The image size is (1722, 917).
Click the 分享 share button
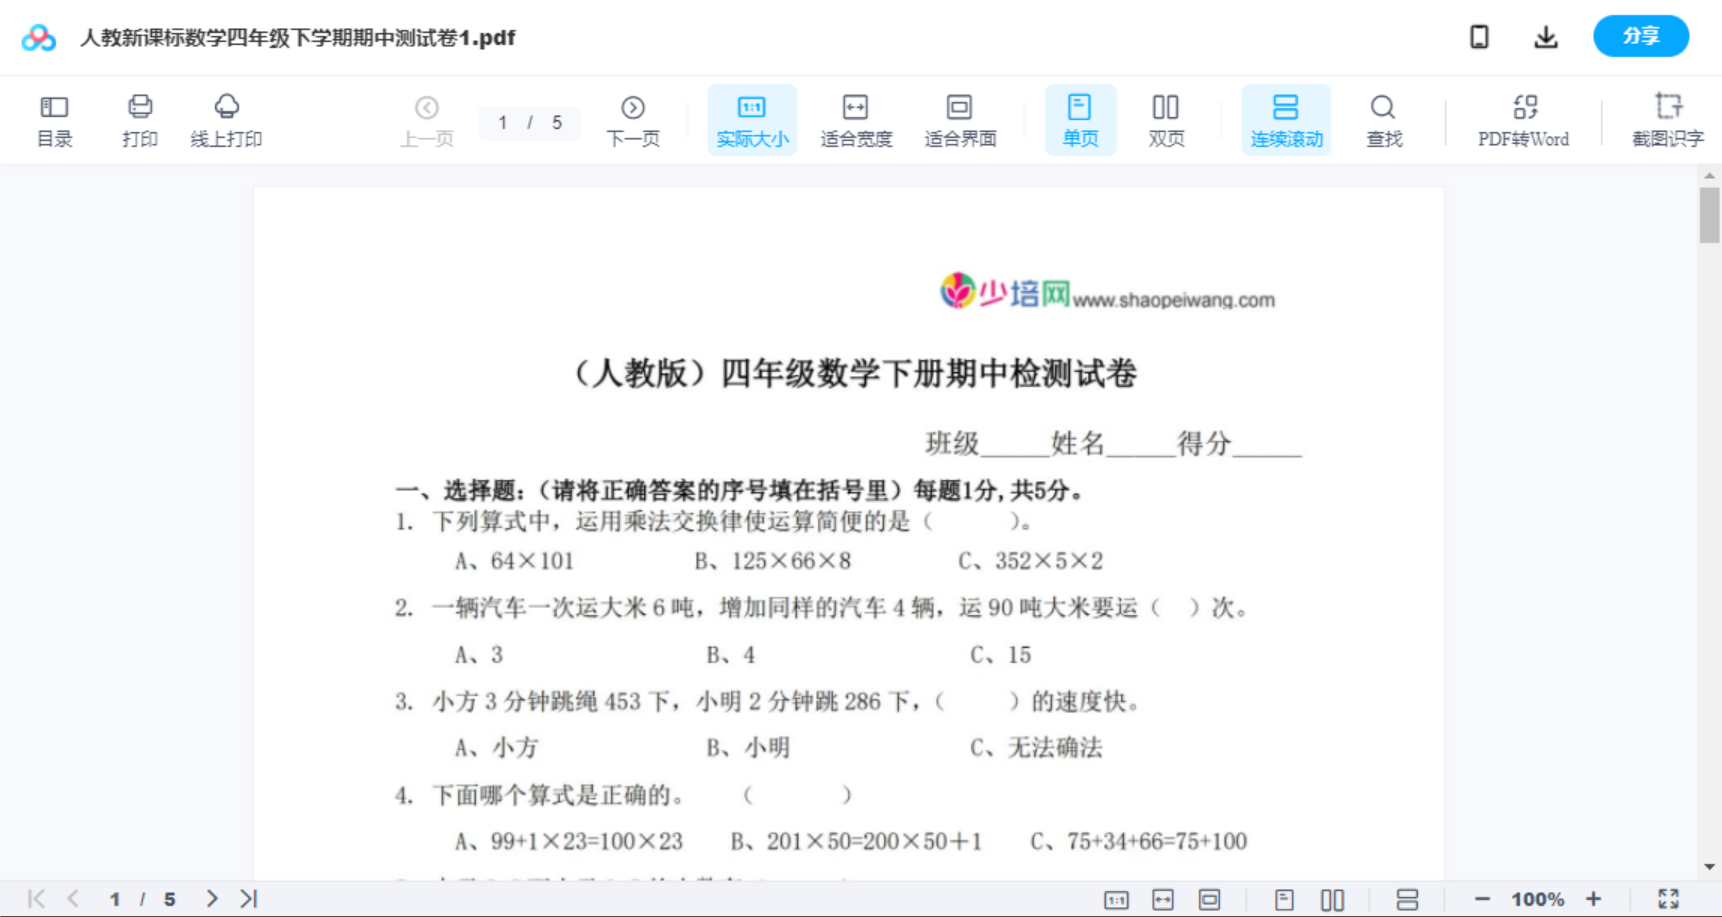point(1640,36)
